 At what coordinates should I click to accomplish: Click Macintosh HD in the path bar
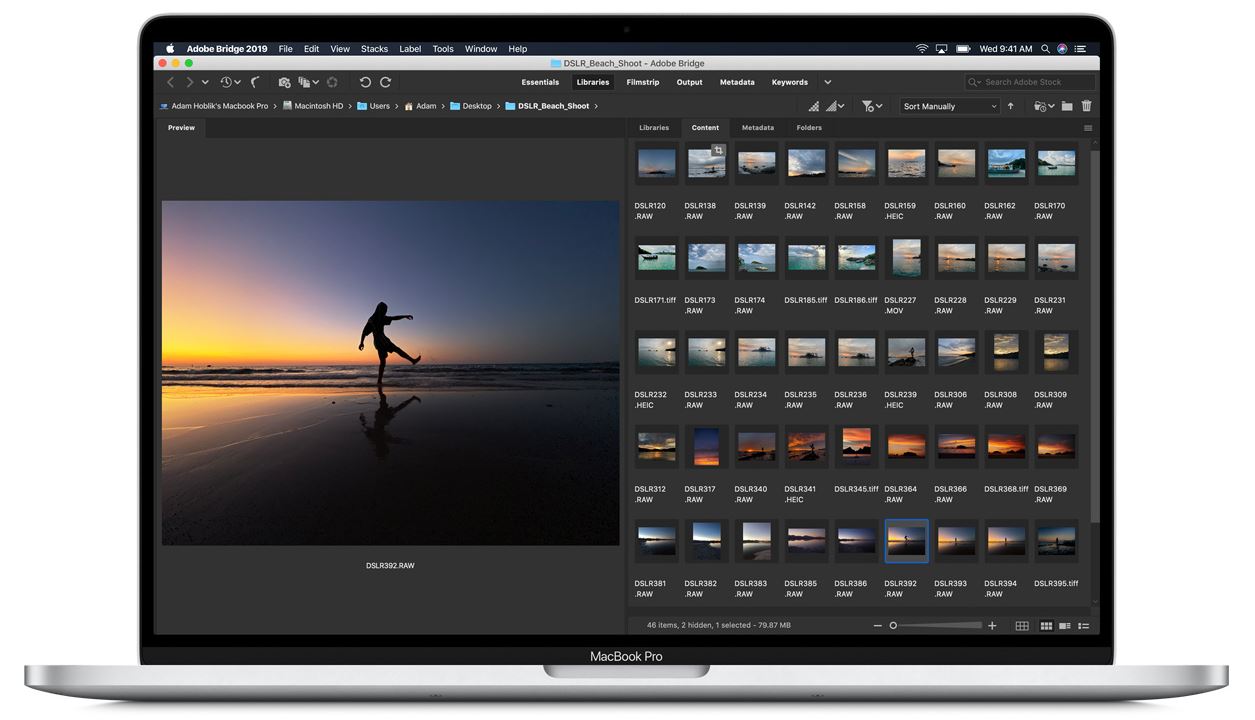[x=318, y=106]
